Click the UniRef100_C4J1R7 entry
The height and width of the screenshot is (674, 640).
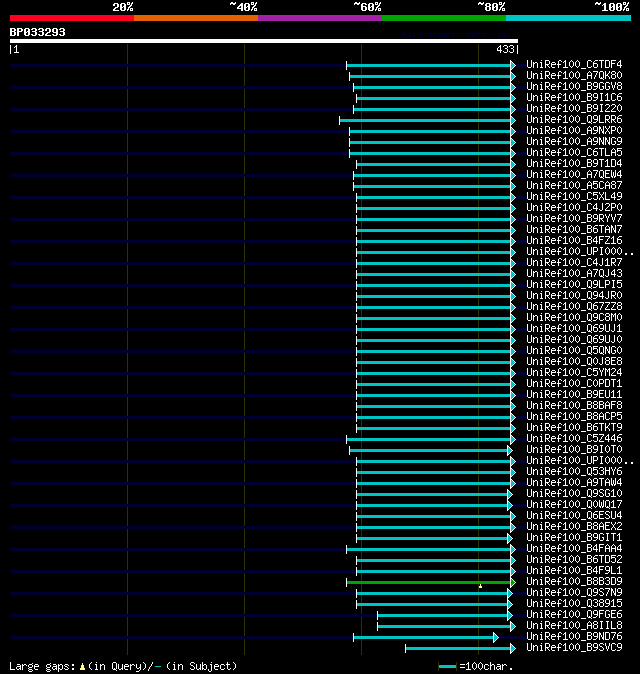[574, 263]
